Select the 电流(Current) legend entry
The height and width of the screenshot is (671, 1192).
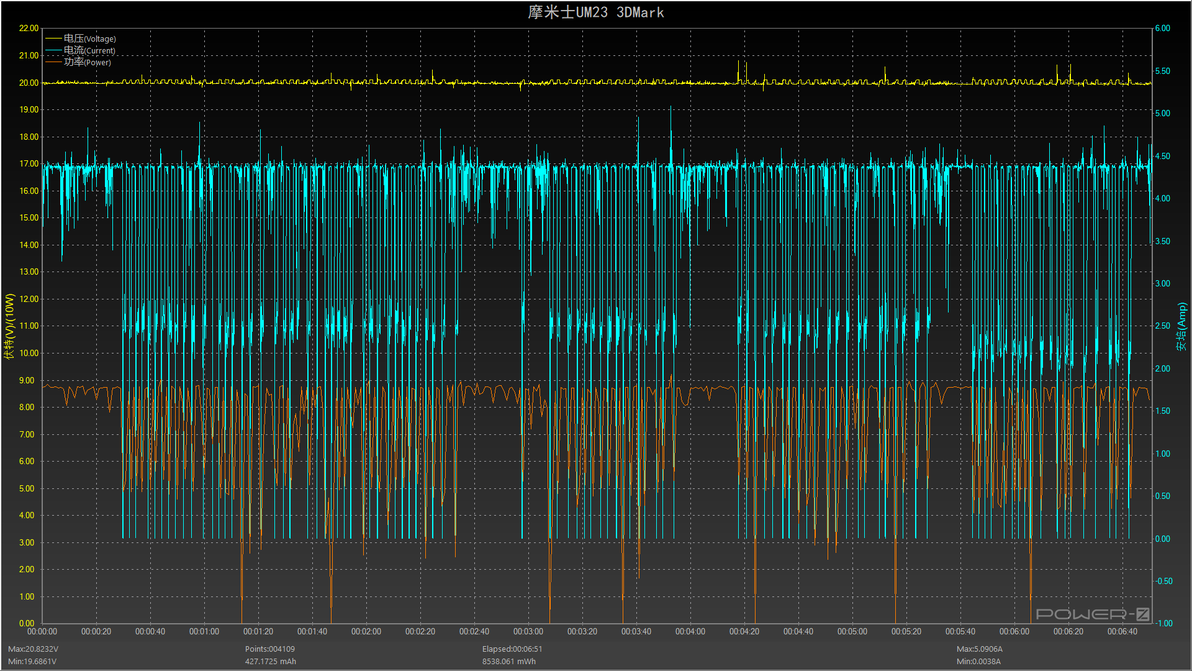[x=81, y=50]
